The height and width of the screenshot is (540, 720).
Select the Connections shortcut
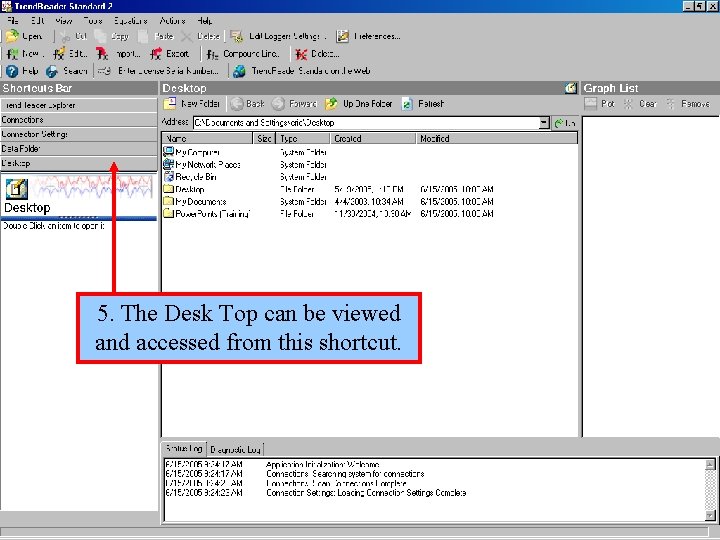[79, 120]
